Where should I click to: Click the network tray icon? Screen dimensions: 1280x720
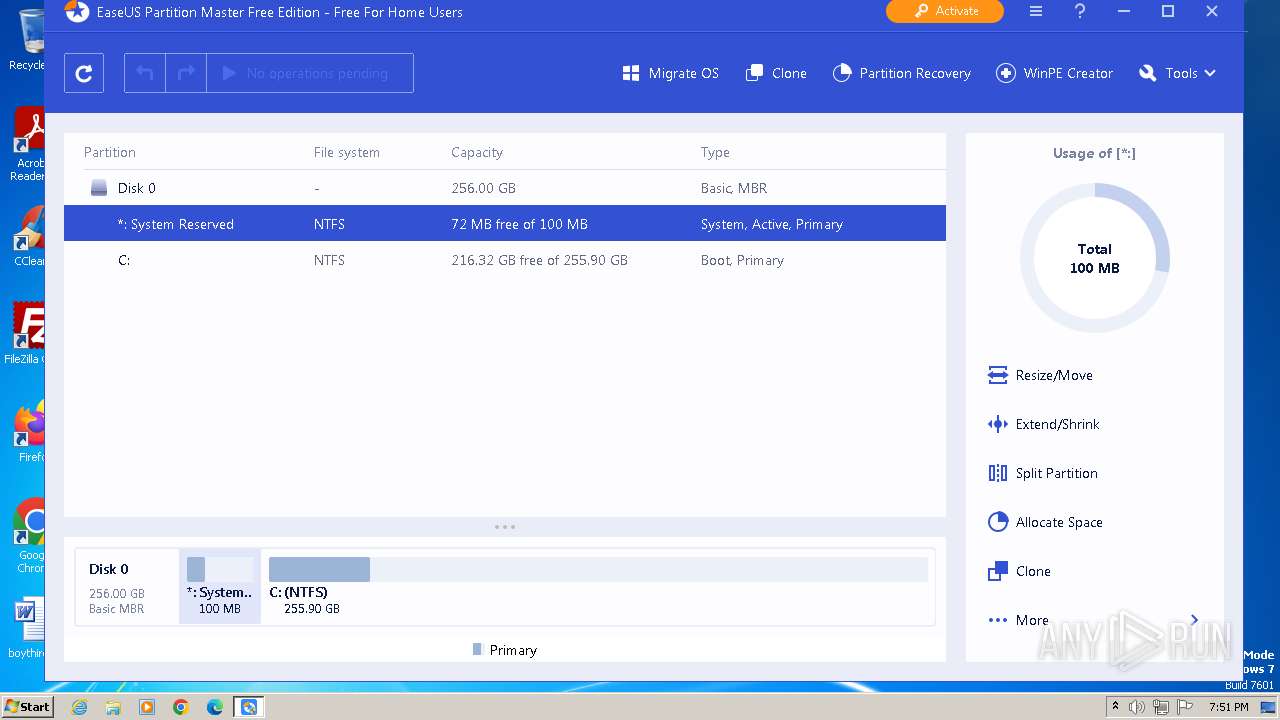(x=1159, y=707)
